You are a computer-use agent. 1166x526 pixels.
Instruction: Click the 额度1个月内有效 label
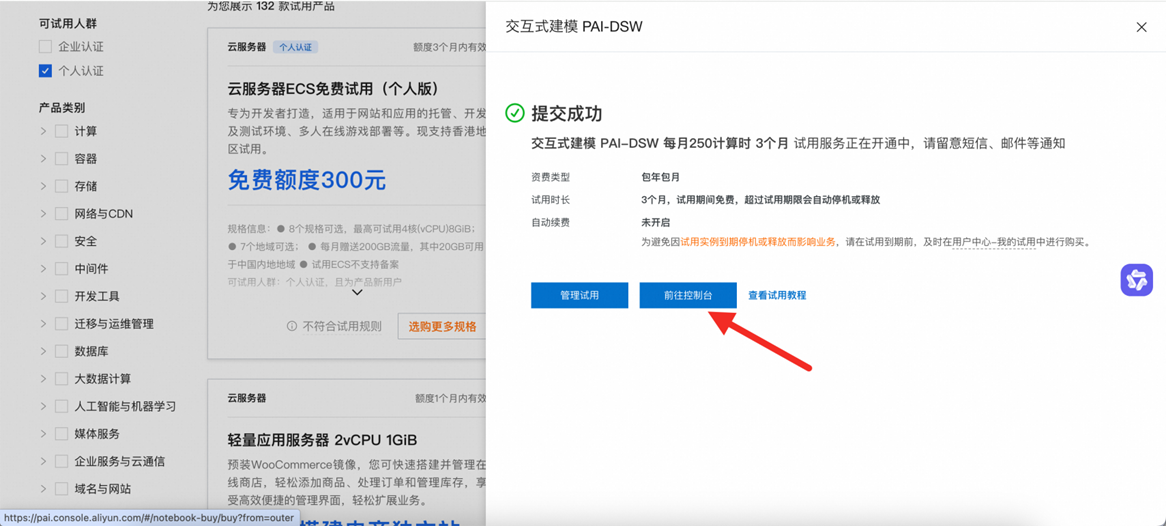pyautogui.click(x=450, y=398)
